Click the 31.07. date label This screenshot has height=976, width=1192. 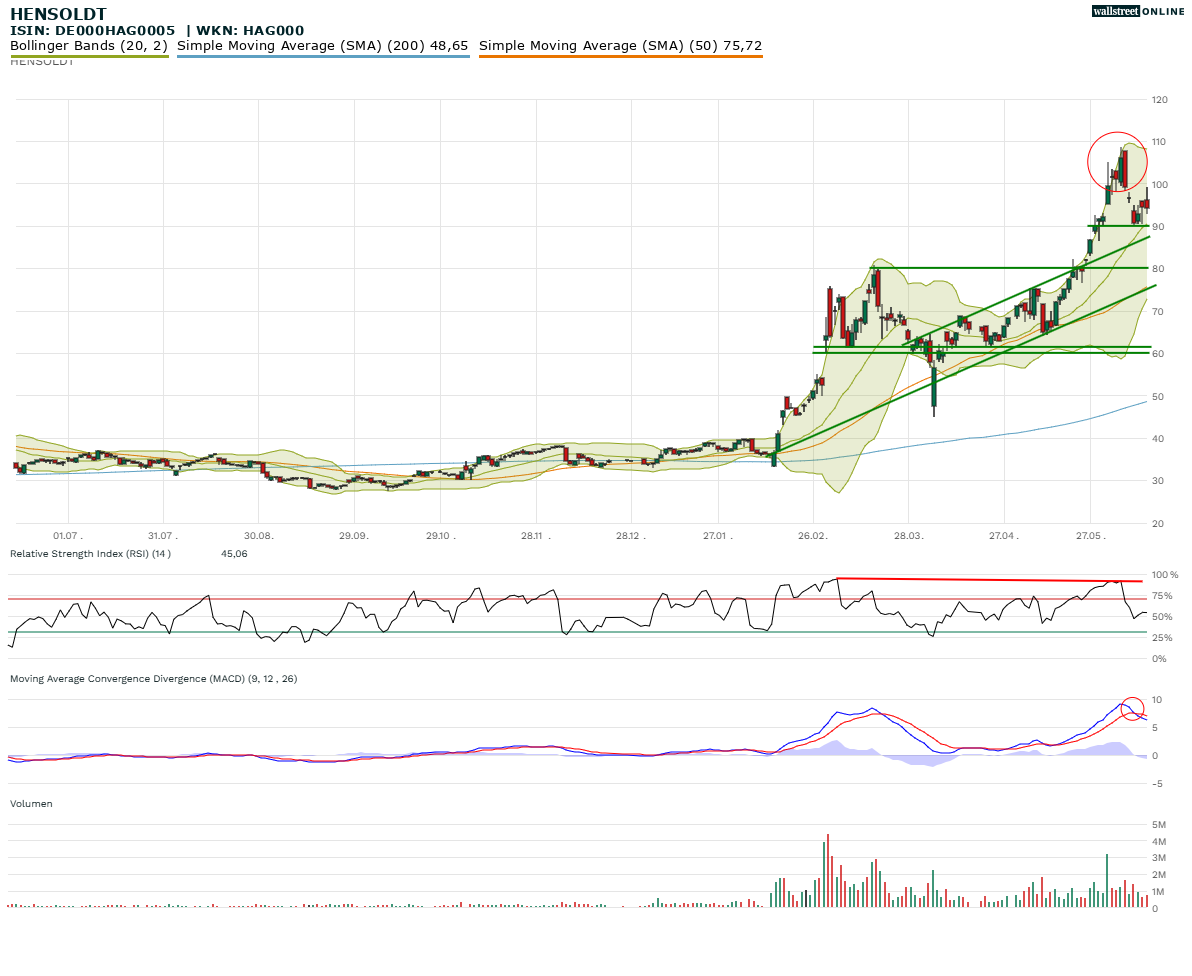click(163, 536)
